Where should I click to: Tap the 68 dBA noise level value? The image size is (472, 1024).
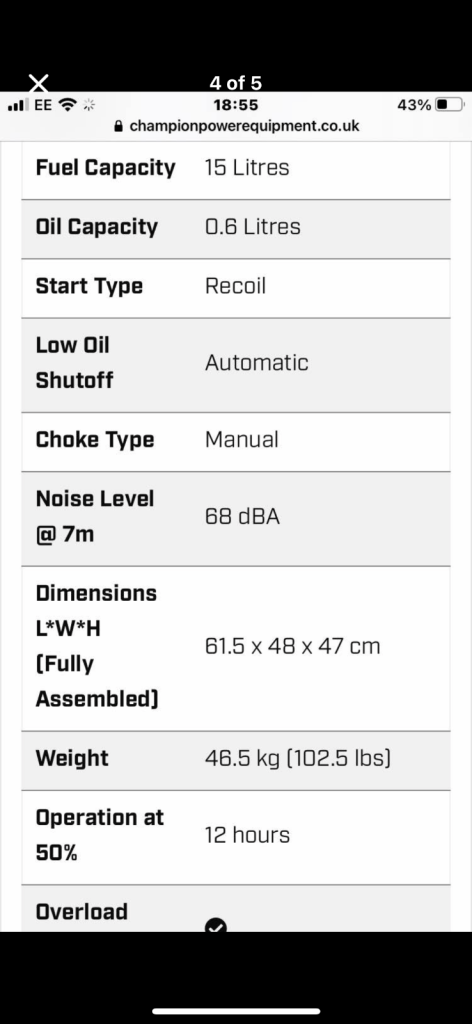coord(242,517)
